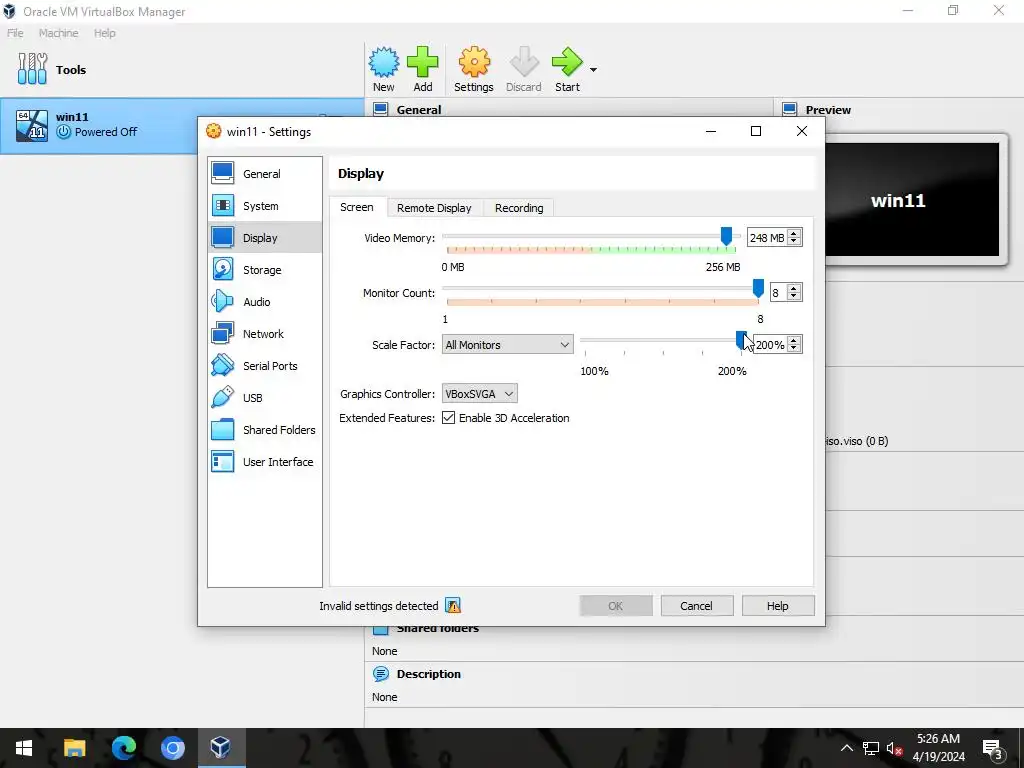Image resolution: width=1024 pixels, height=768 pixels.
Task: Open Storage settings category
Action: (x=265, y=270)
